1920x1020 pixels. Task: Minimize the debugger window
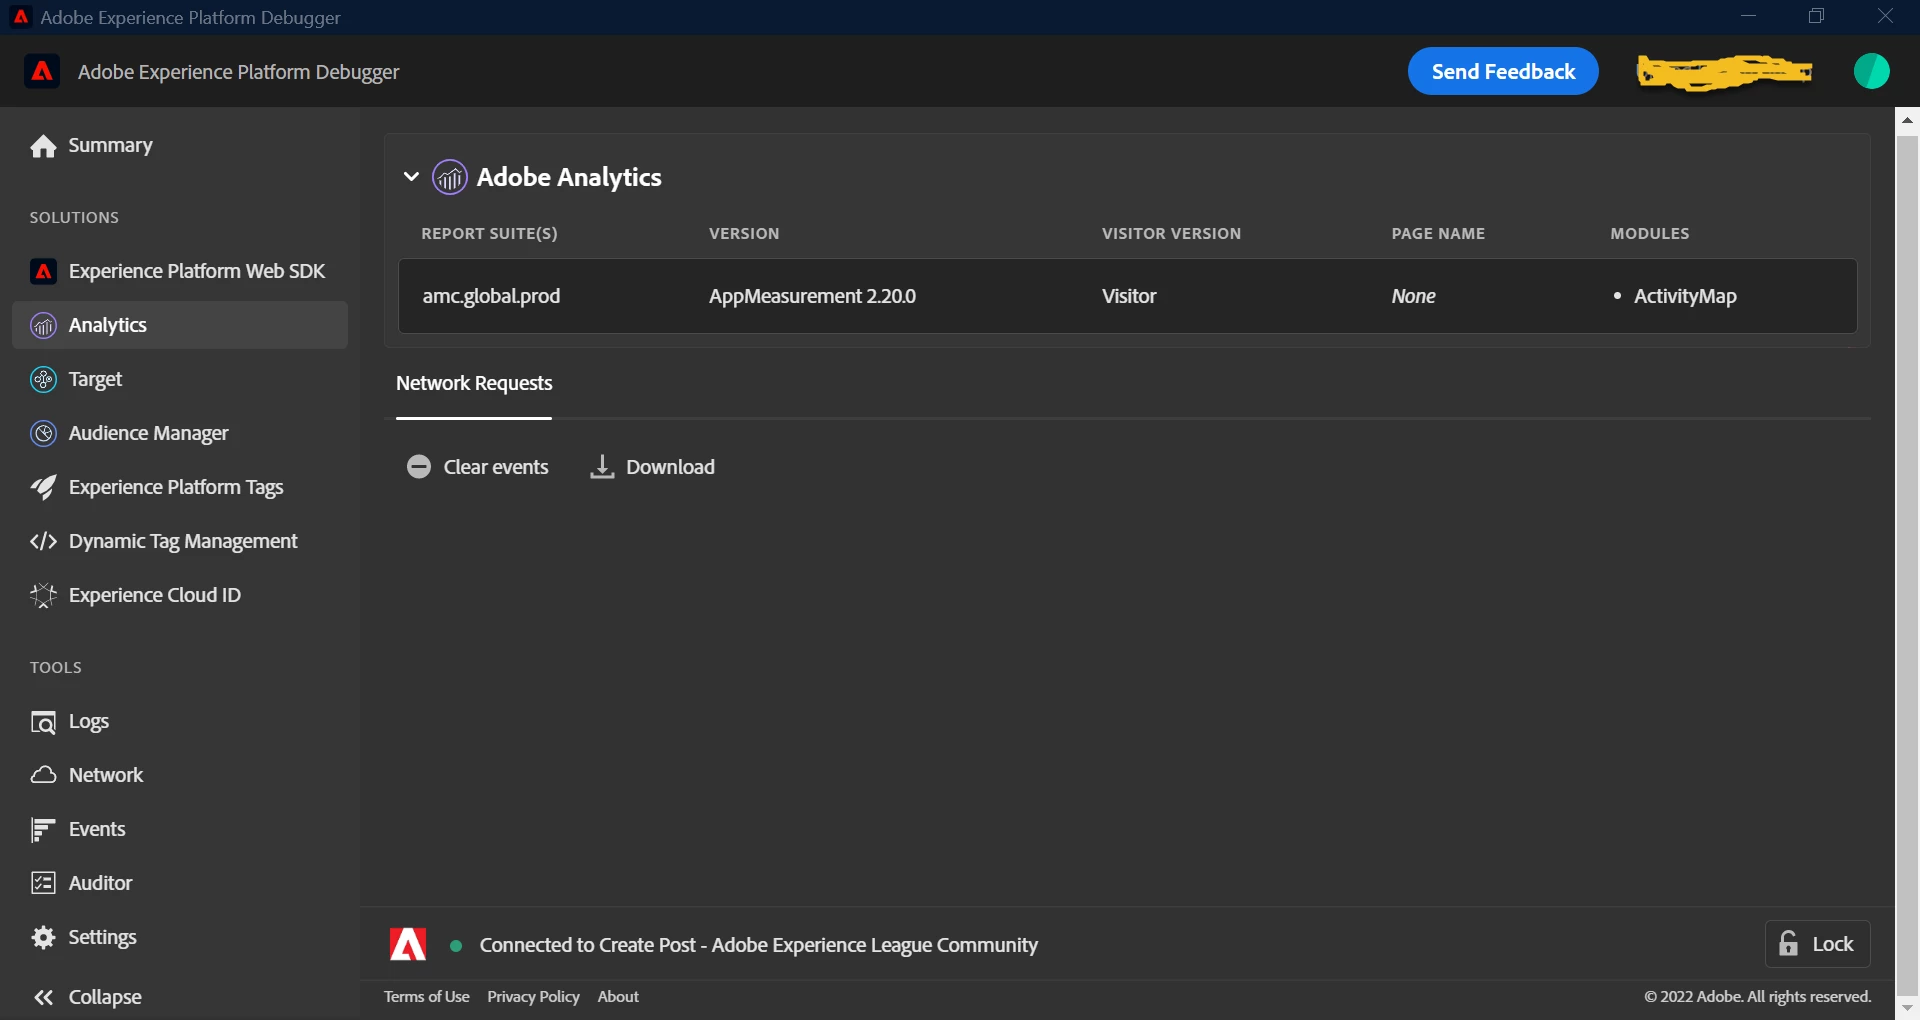tap(1748, 16)
